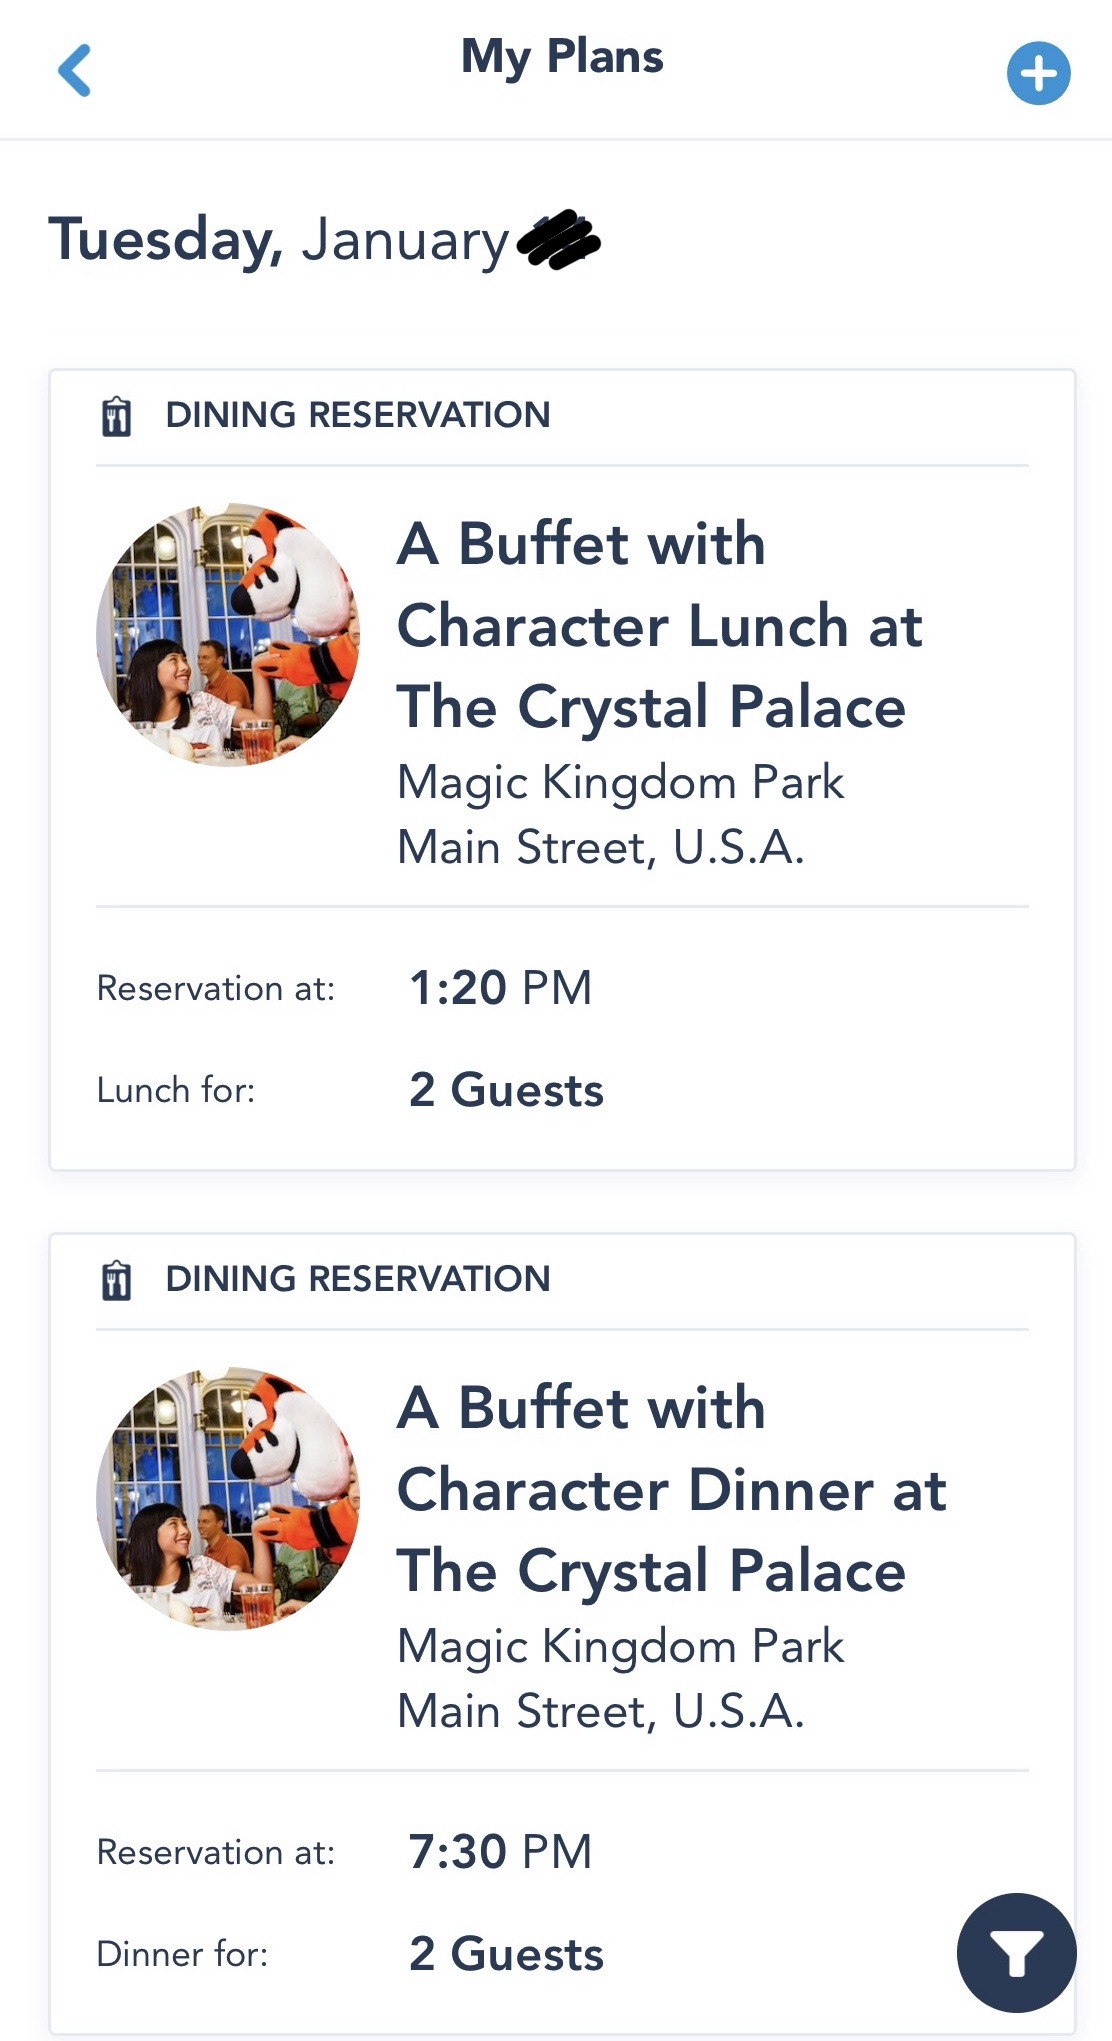Tap the first DINING RESERVATION header

click(x=357, y=415)
